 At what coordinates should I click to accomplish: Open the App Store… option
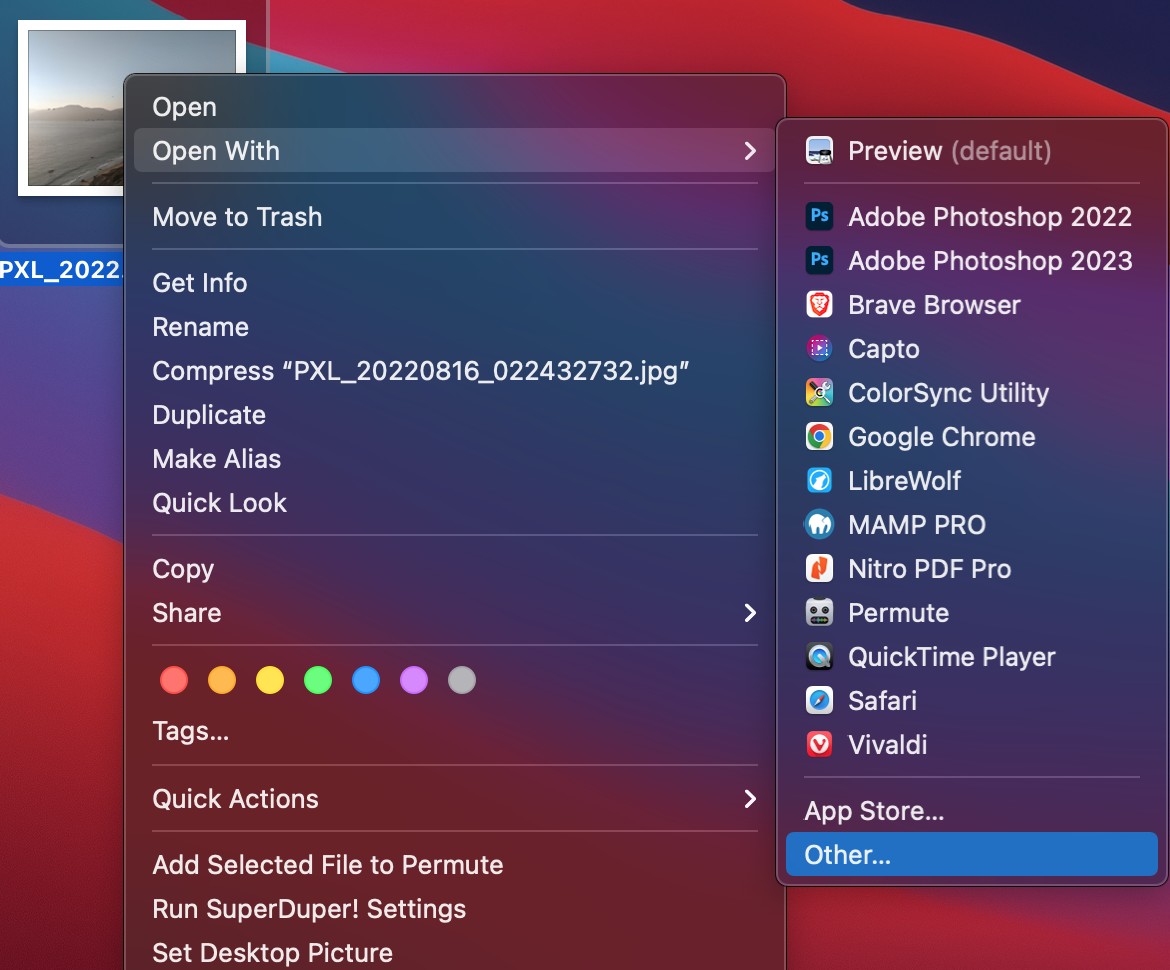click(x=972, y=810)
